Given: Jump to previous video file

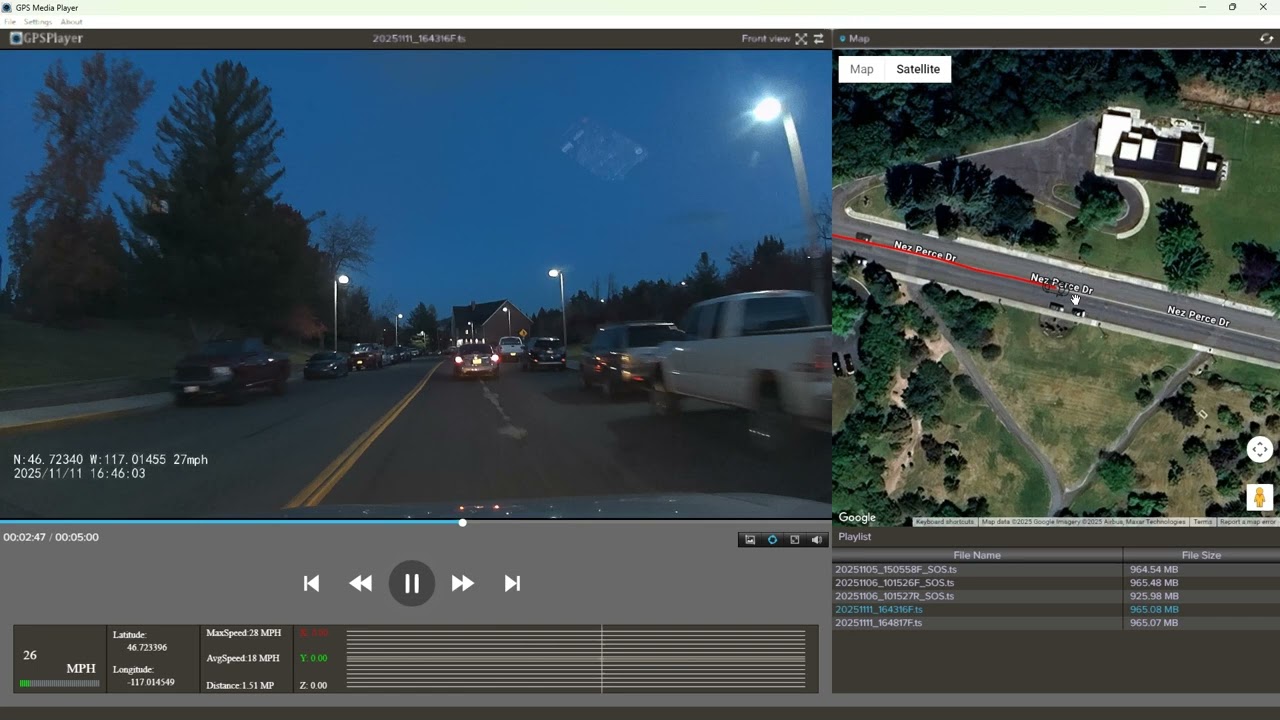Looking at the screenshot, I should click(311, 583).
